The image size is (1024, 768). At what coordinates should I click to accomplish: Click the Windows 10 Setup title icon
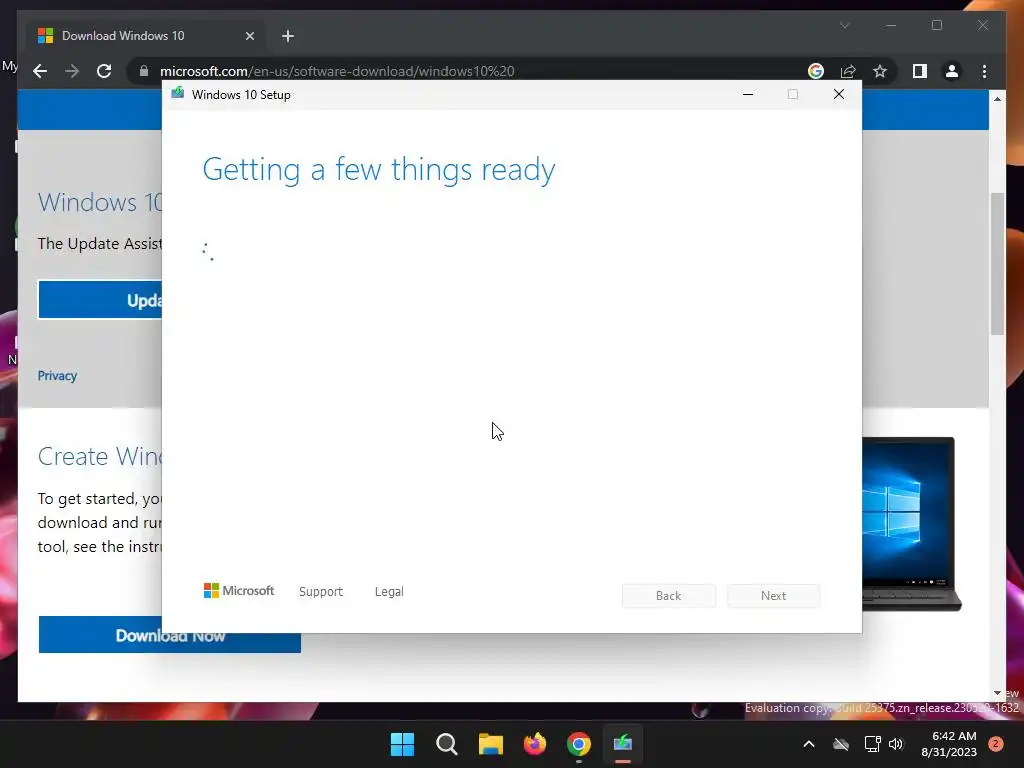[178, 94]
